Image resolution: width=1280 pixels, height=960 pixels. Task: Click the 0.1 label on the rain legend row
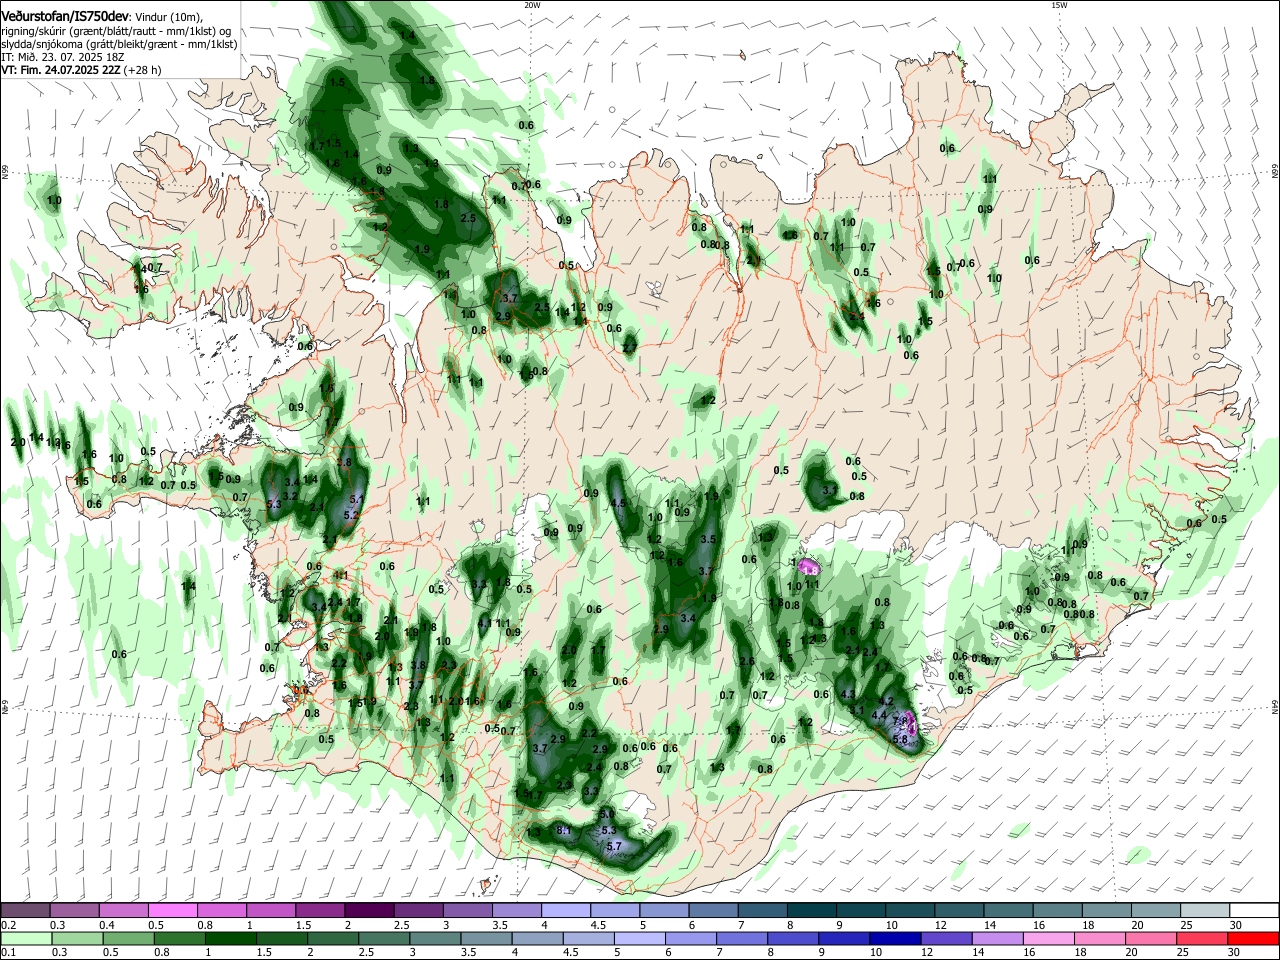point(8,953)
